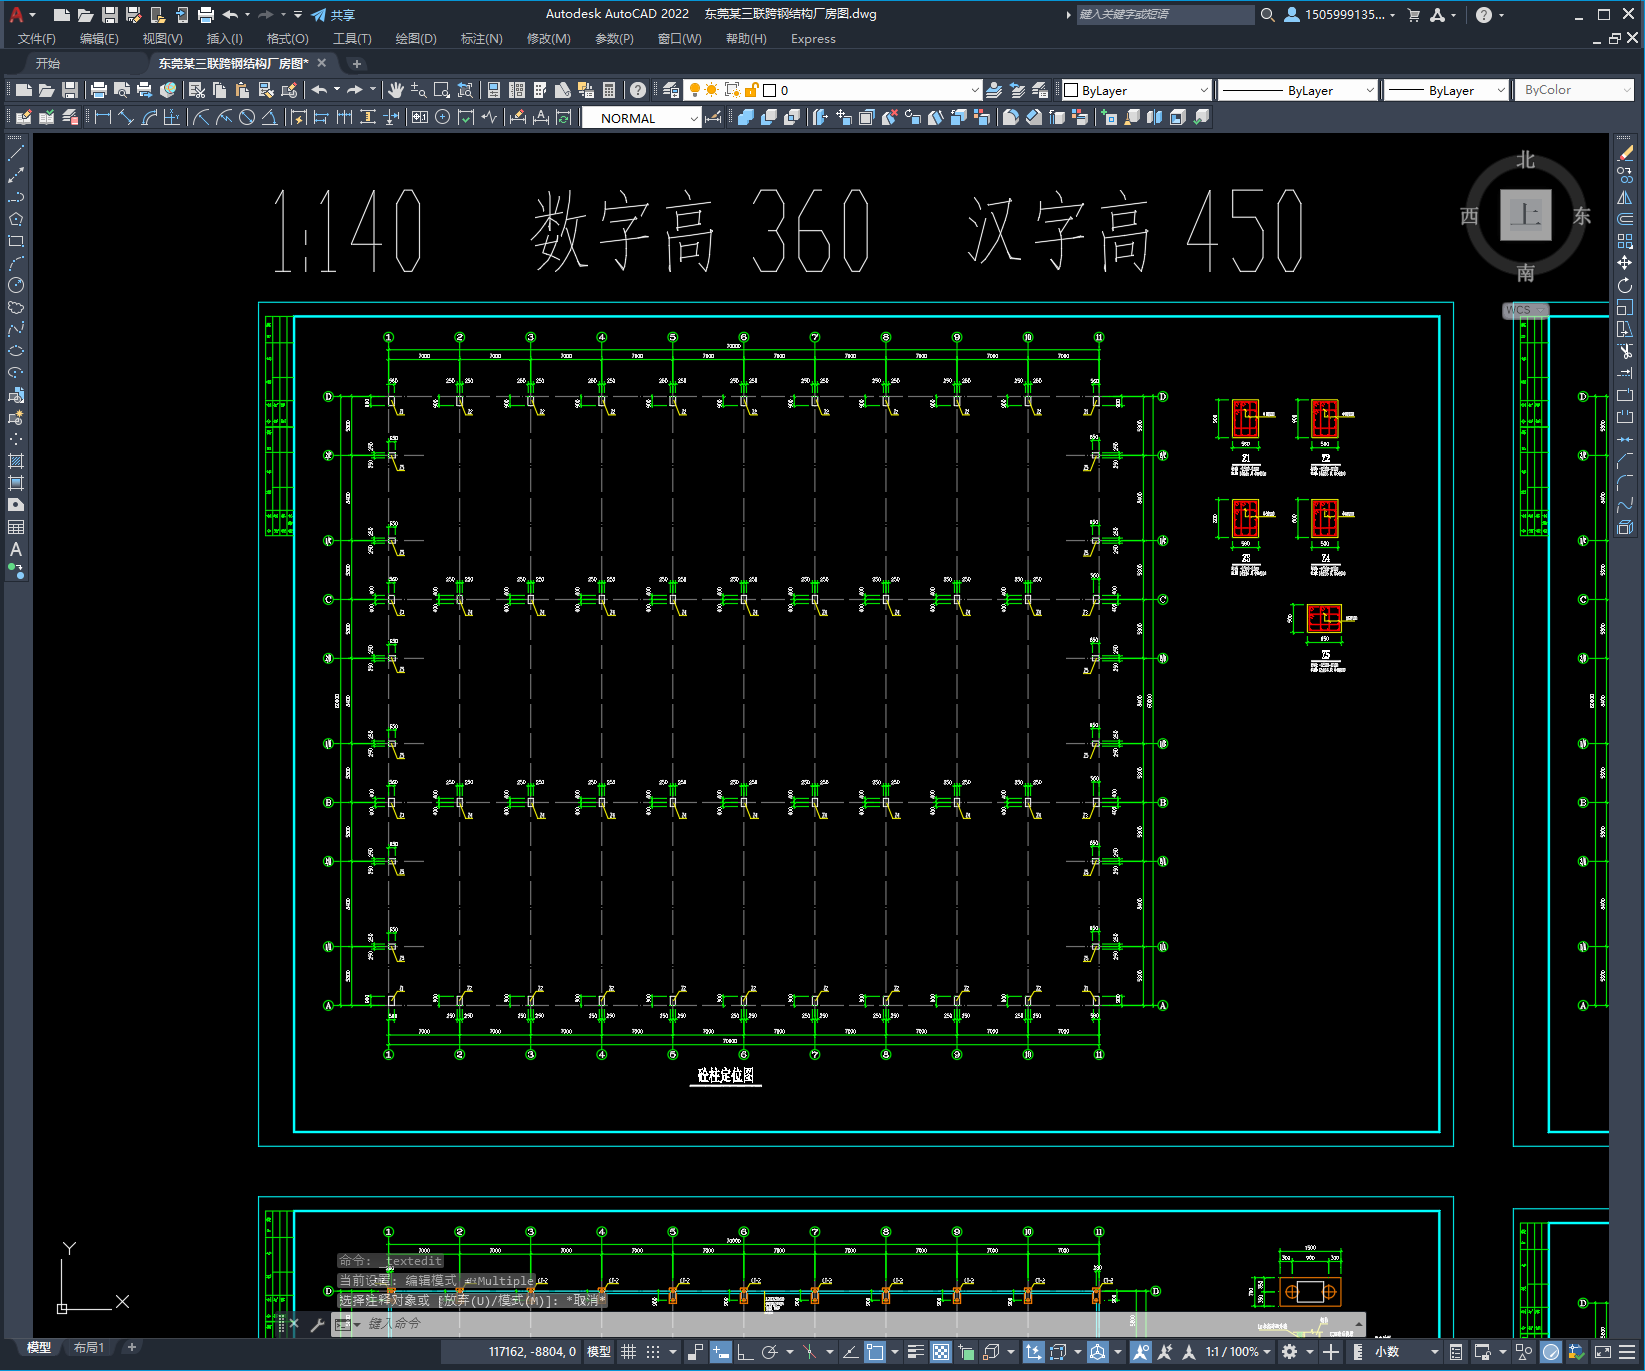Click the Express menu item
The width and height of the screenshot is (1645, 1371).
pyautogui.click(x=813, y=39)
